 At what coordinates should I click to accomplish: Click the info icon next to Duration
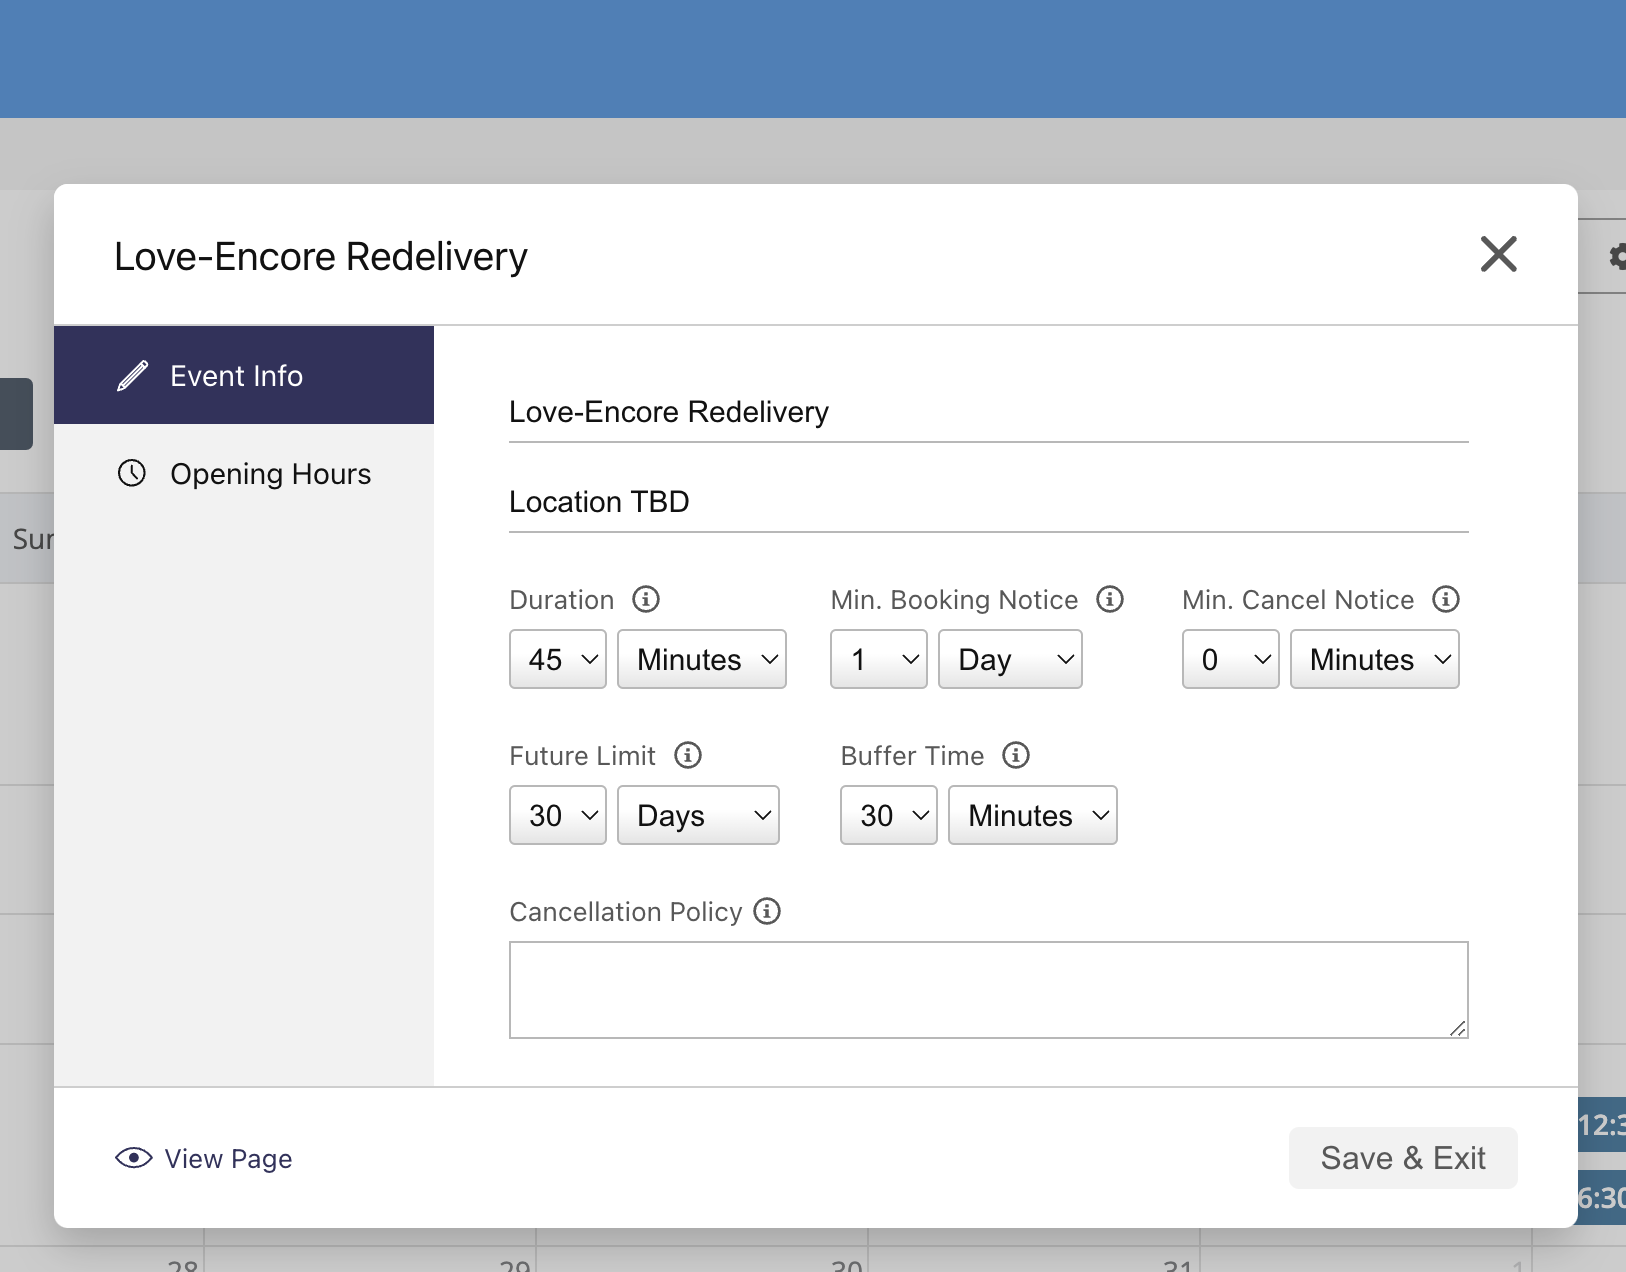(x=646, y=599)
